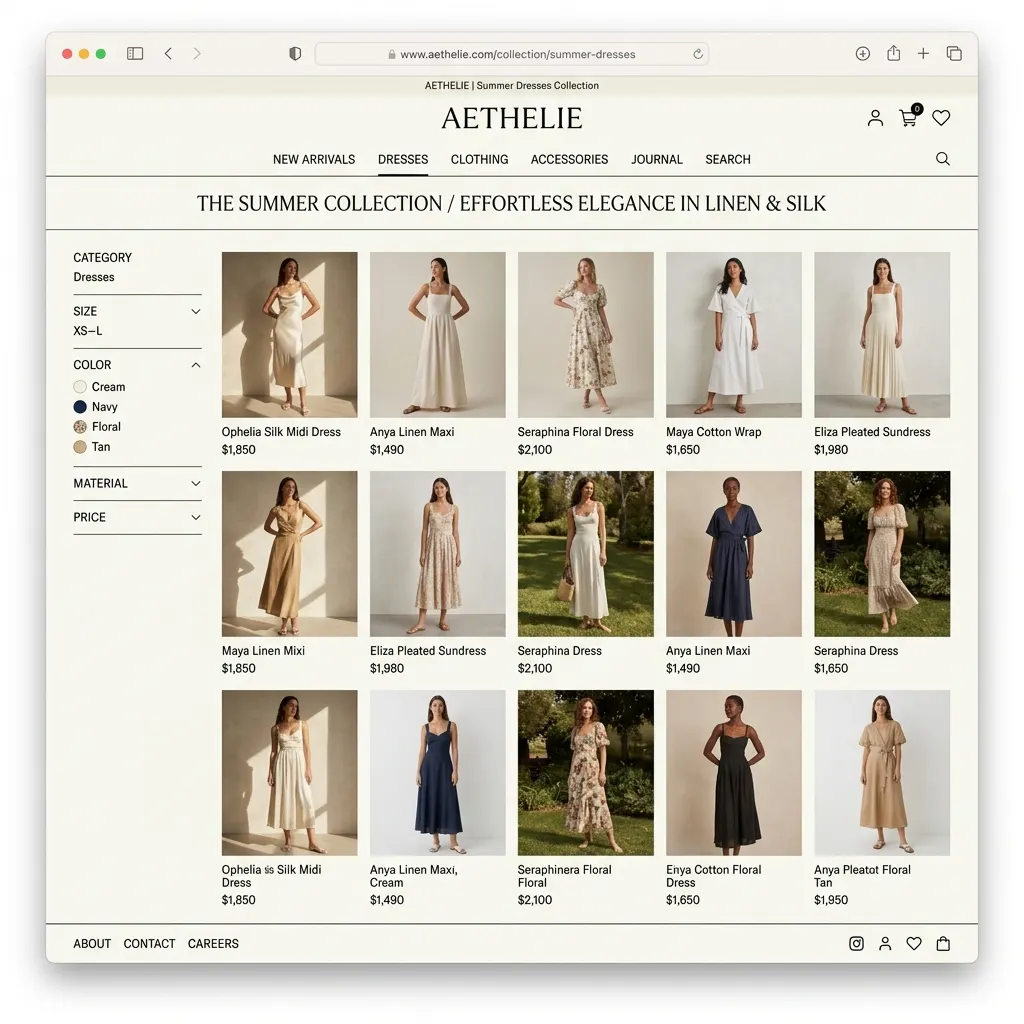Click the XS–L size value
The image size is (1024, 1024).
click(88, 331)
